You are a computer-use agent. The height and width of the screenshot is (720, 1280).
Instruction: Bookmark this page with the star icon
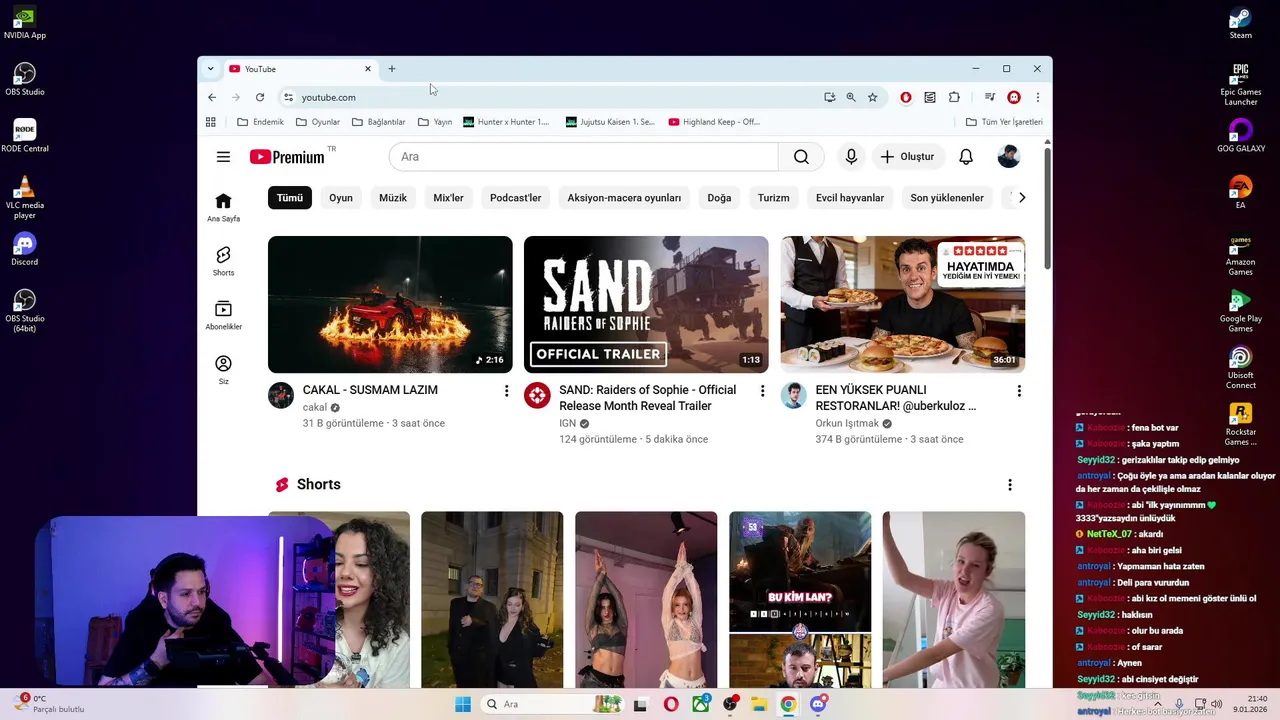point(872,97)
